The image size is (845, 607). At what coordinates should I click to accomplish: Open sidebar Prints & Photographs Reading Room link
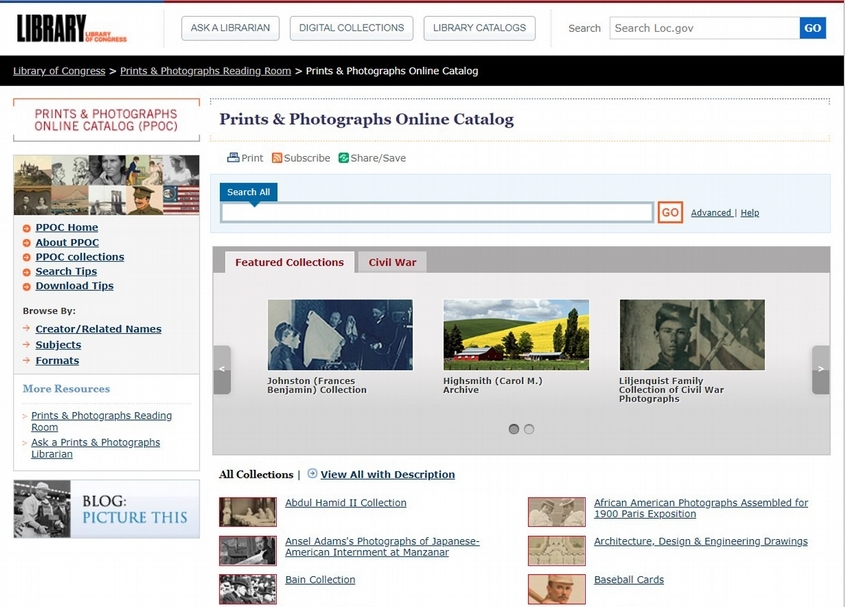[x=101, y=421]
